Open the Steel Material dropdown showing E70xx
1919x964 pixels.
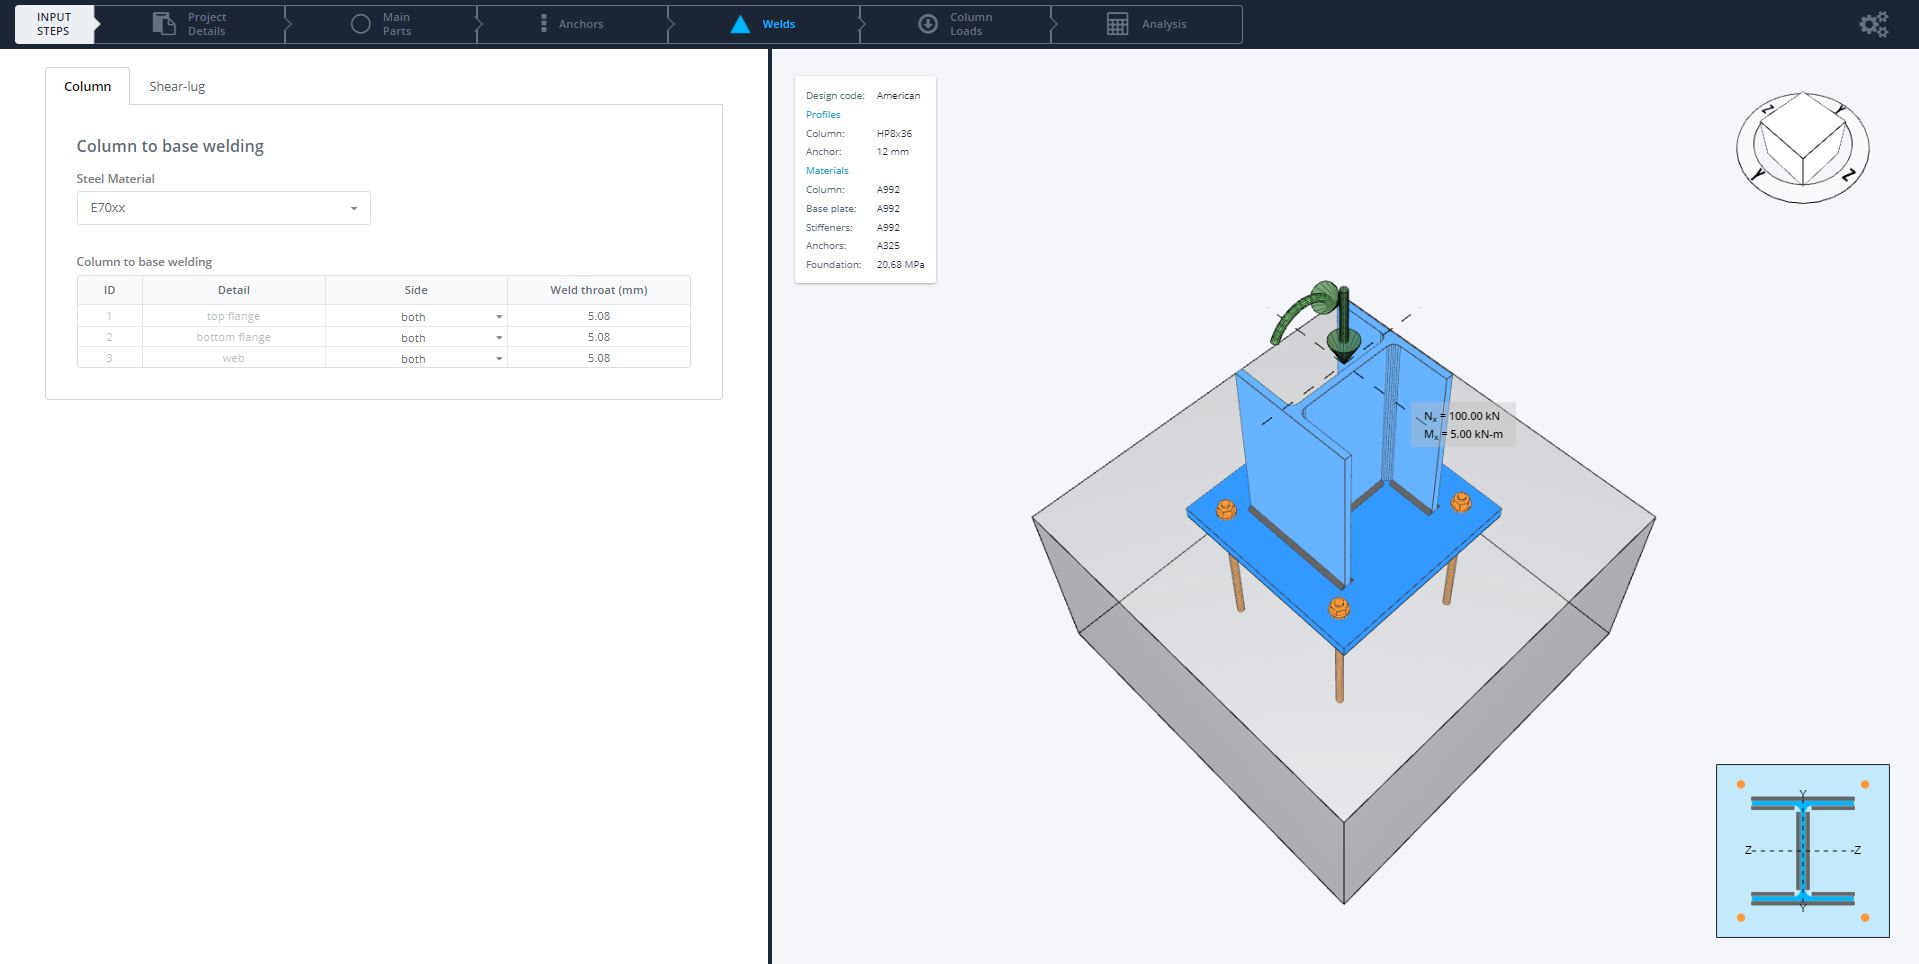pos(223,207)
